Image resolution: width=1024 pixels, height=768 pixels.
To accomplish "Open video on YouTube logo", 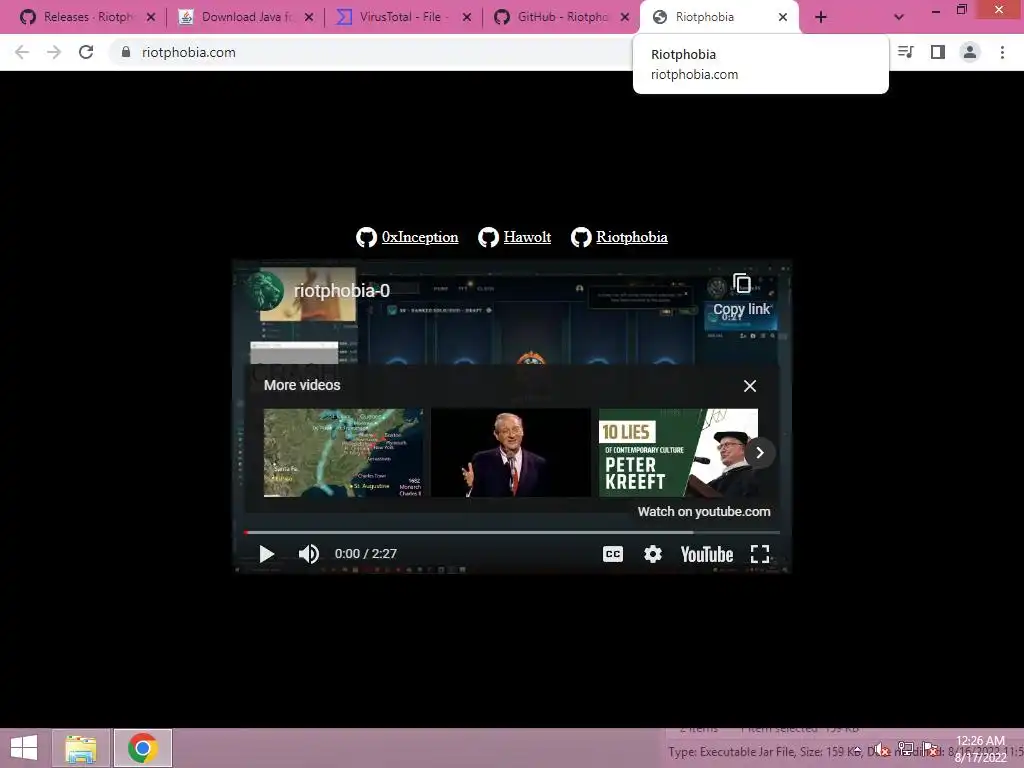I will (707, 554).
